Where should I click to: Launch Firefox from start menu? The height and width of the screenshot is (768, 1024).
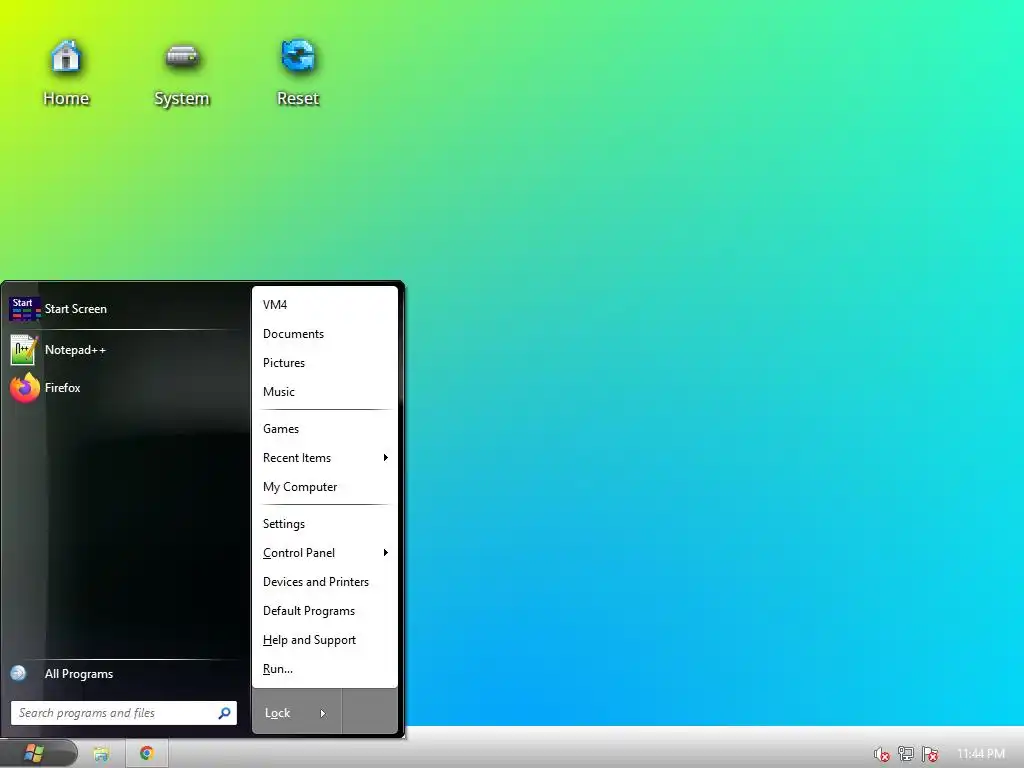[125, 388]
